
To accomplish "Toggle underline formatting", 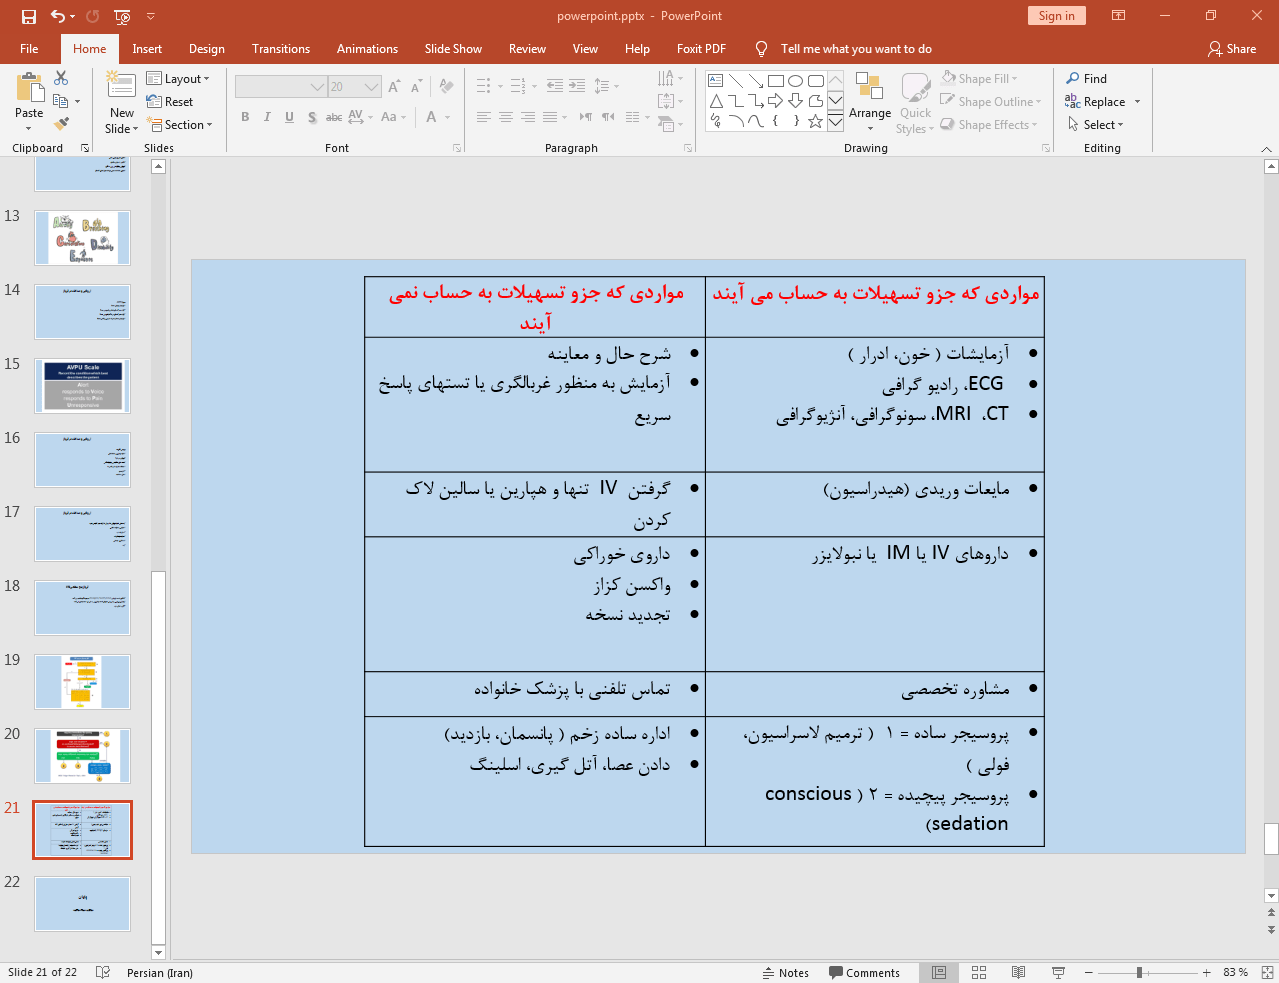I will [x=289, y=117].
